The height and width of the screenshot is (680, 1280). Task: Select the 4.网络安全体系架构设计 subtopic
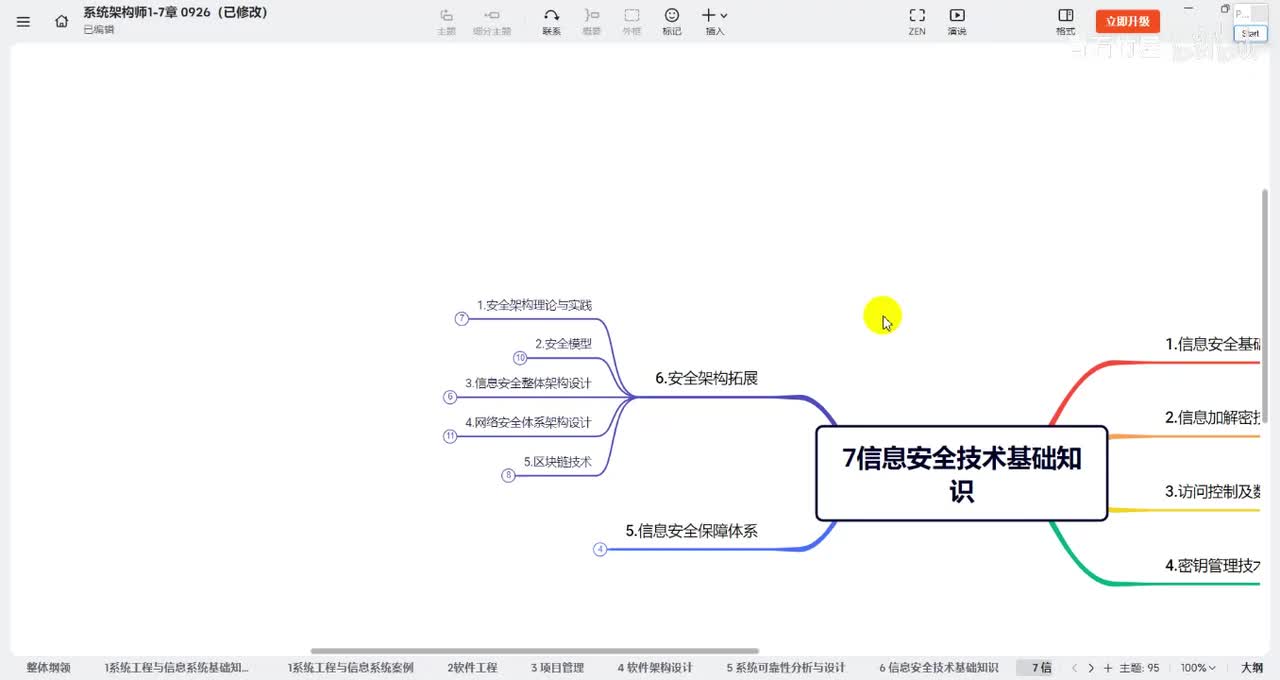528,422
